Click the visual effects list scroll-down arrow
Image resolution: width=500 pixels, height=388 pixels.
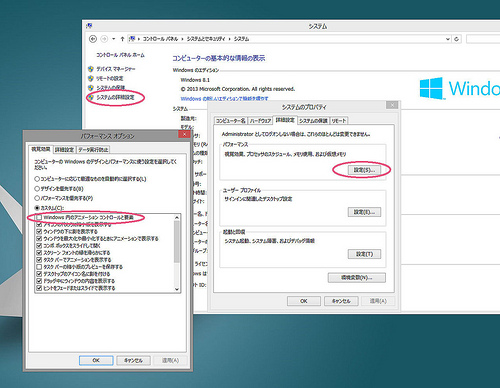[177, 289]
